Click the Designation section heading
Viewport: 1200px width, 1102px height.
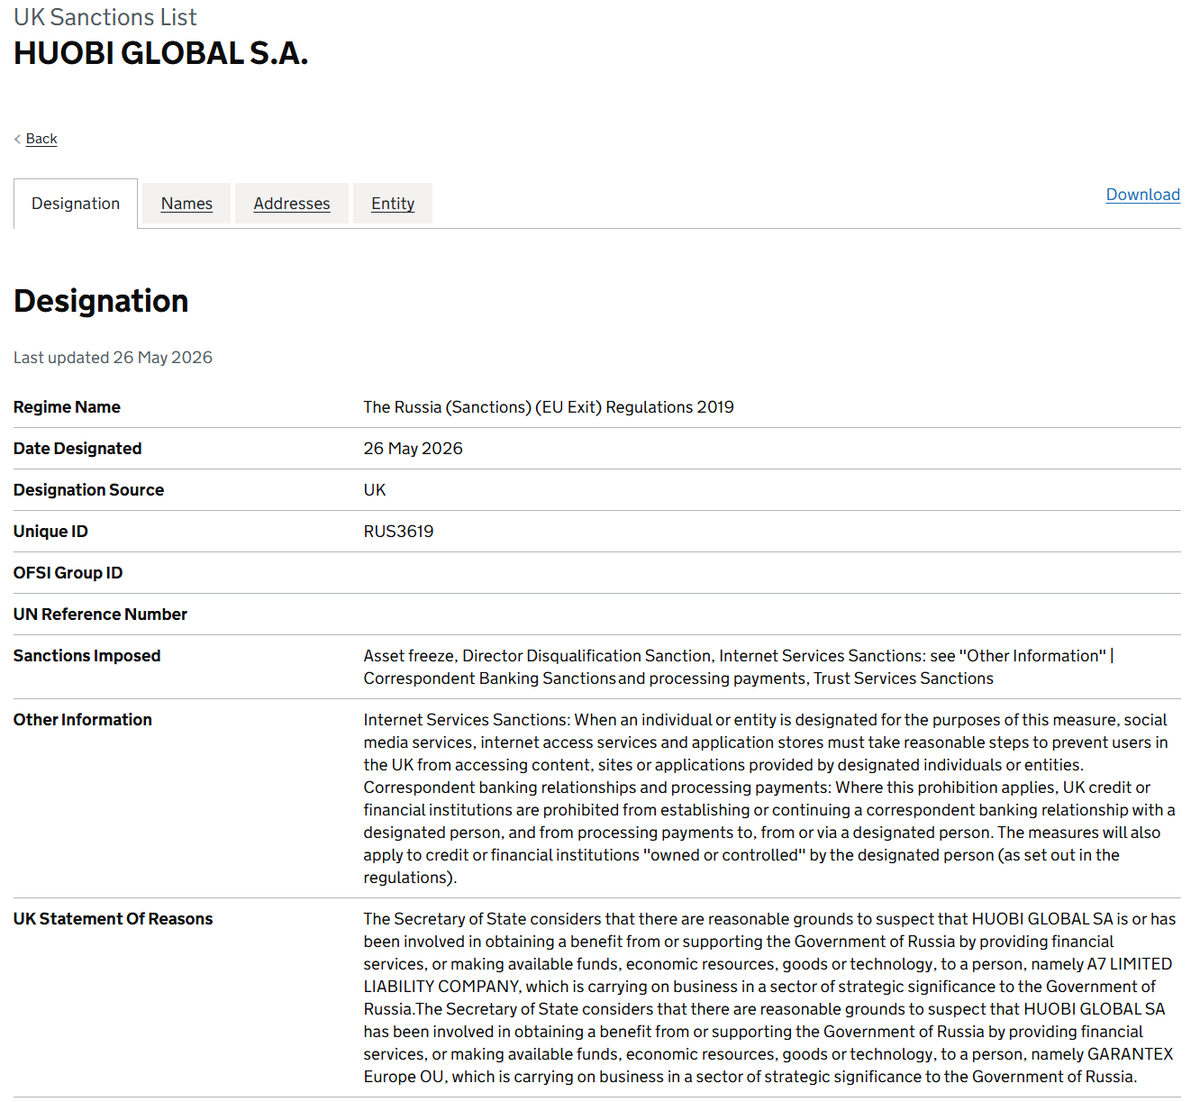101,300
